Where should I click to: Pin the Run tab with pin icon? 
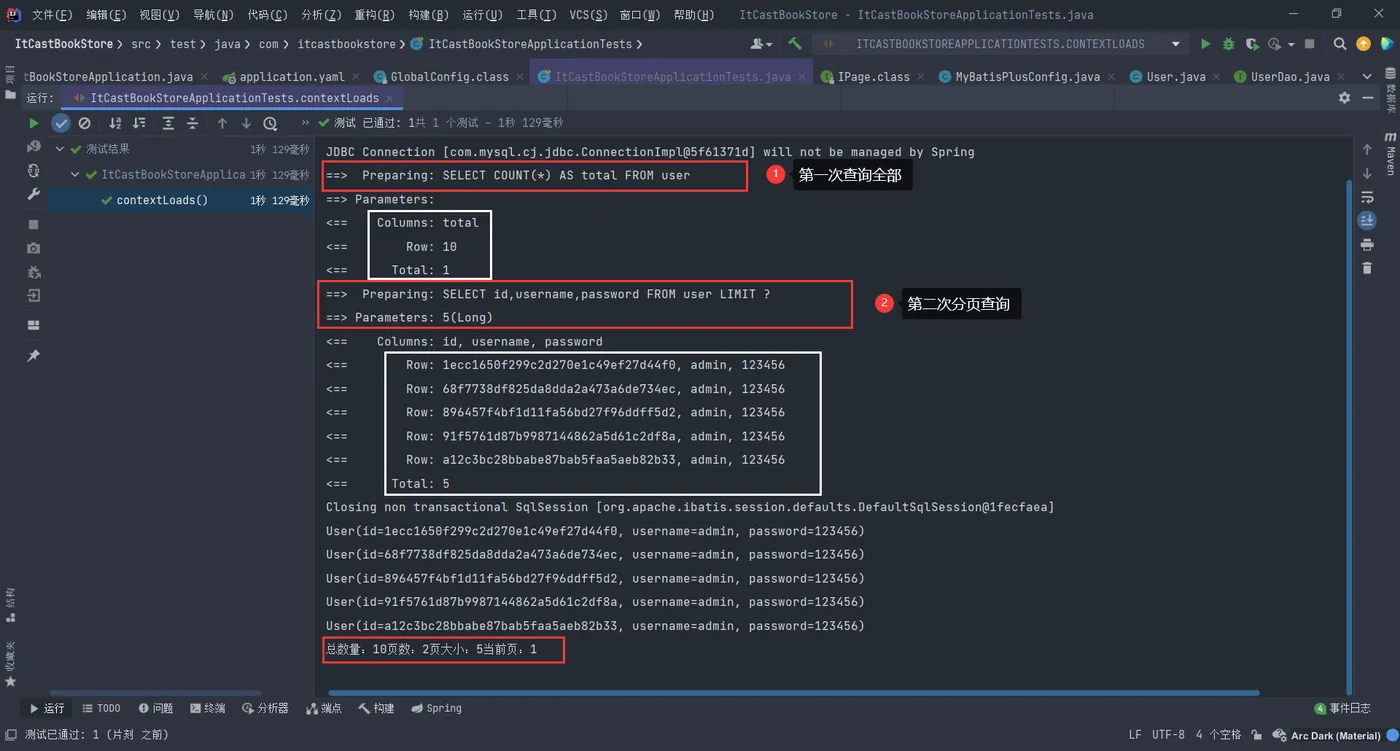coord(33,356)
